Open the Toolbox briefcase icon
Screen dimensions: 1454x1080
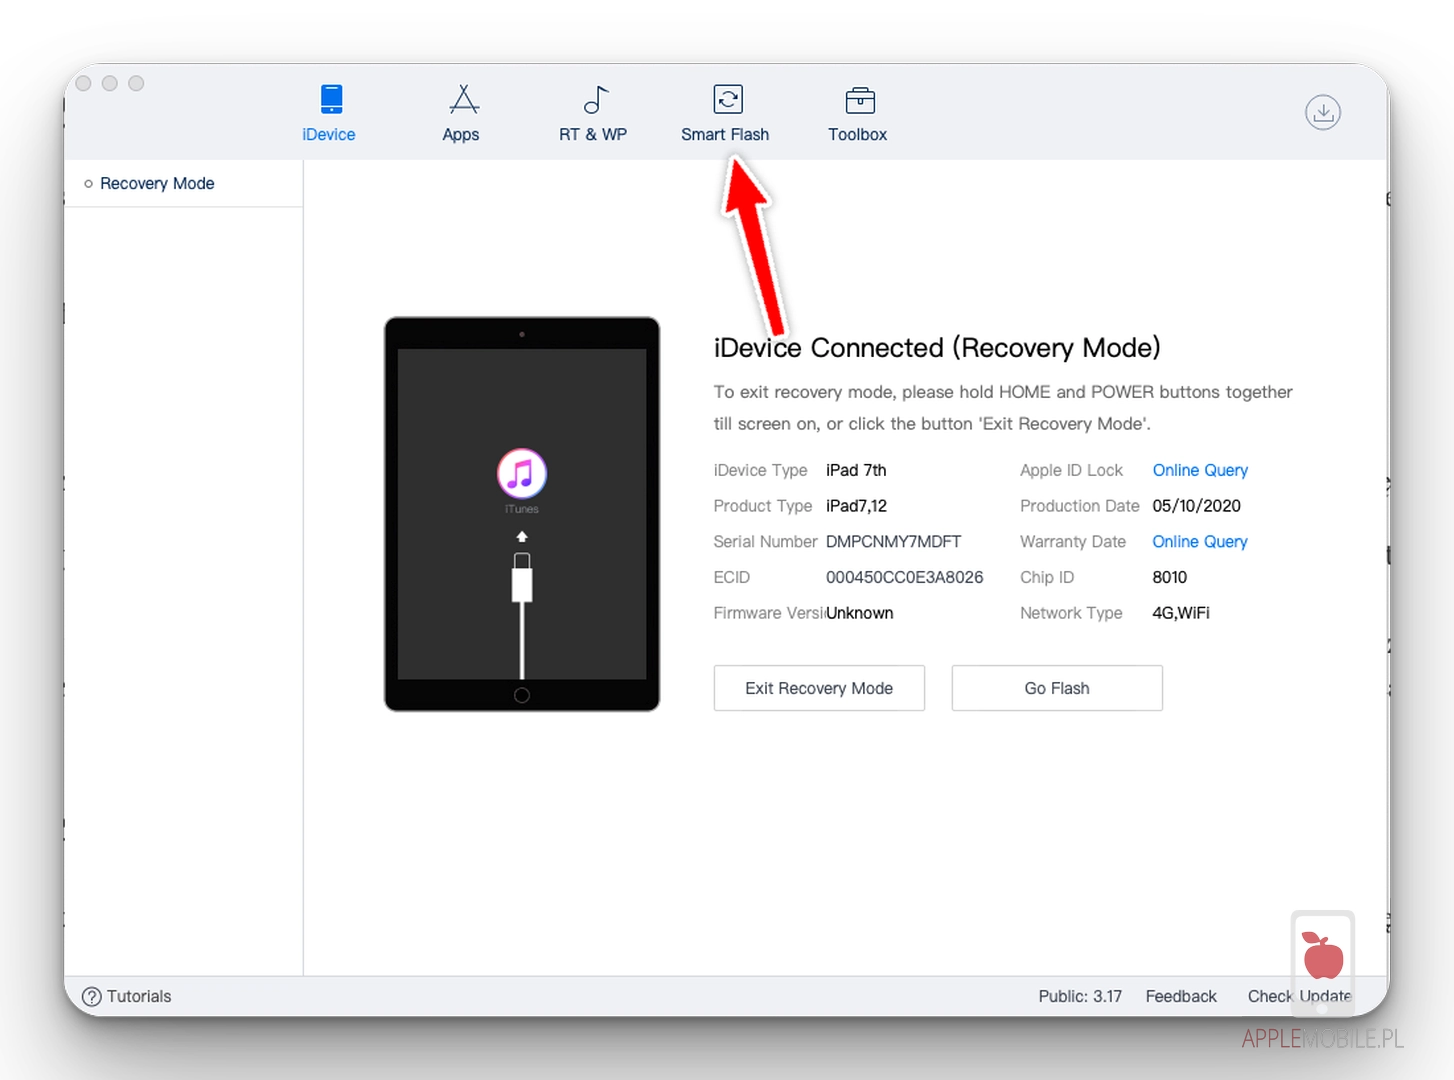tap(859, 100)
